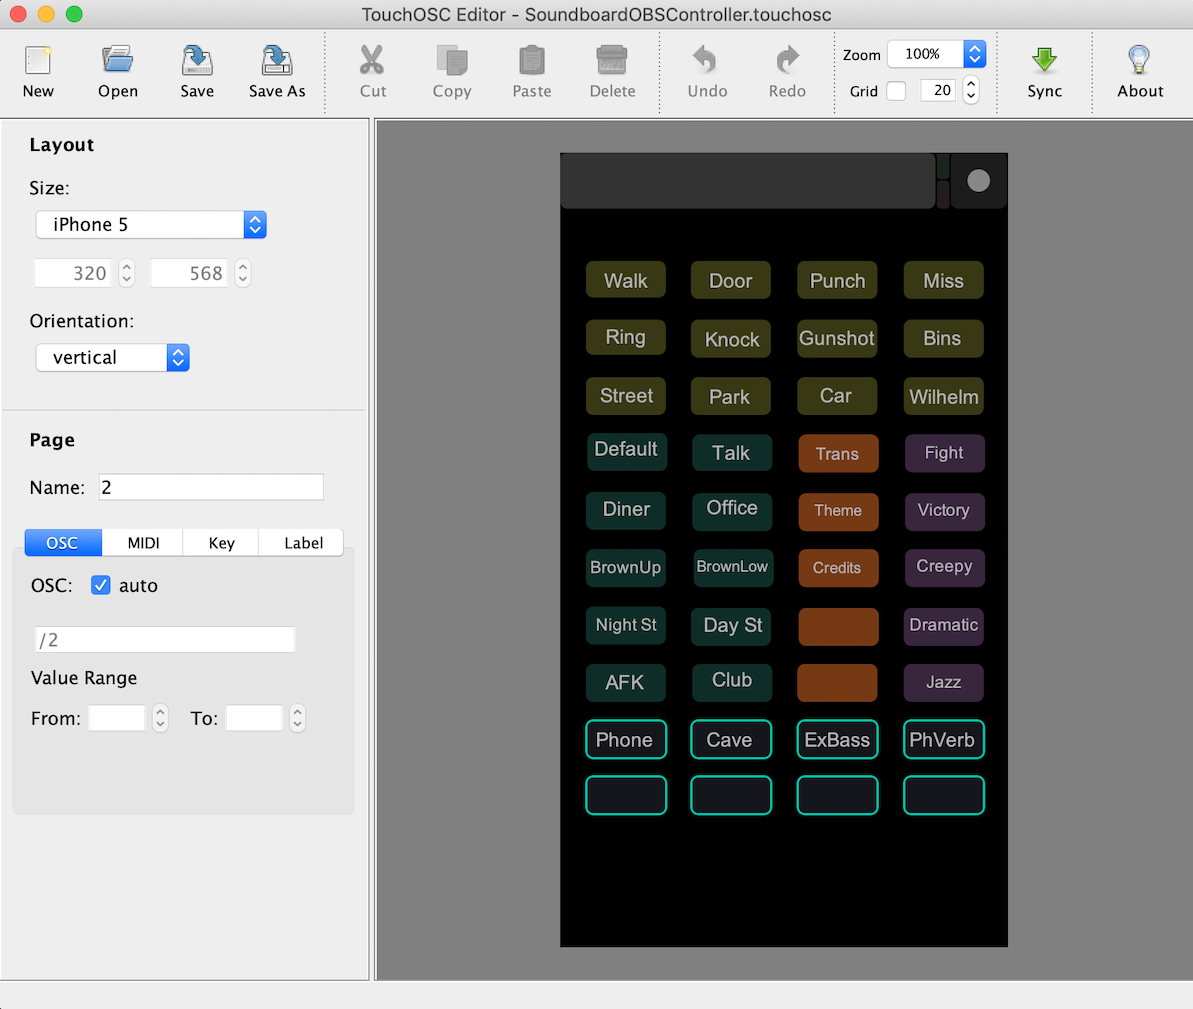Click the Delete icon
The height and width of the screenshot is (1009, 1193).
tap(611, 70)
